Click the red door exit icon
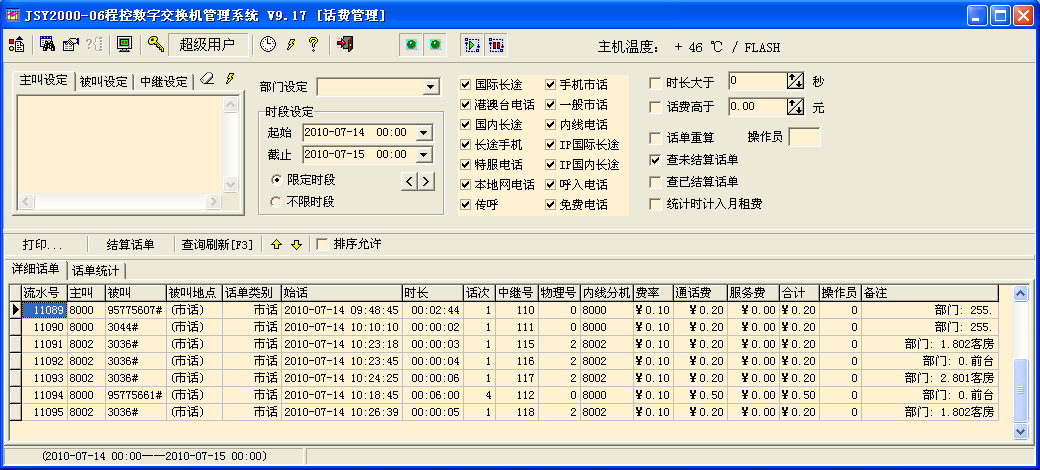Viewport: 1040px width, 470px height. click(x=345, y=44)
